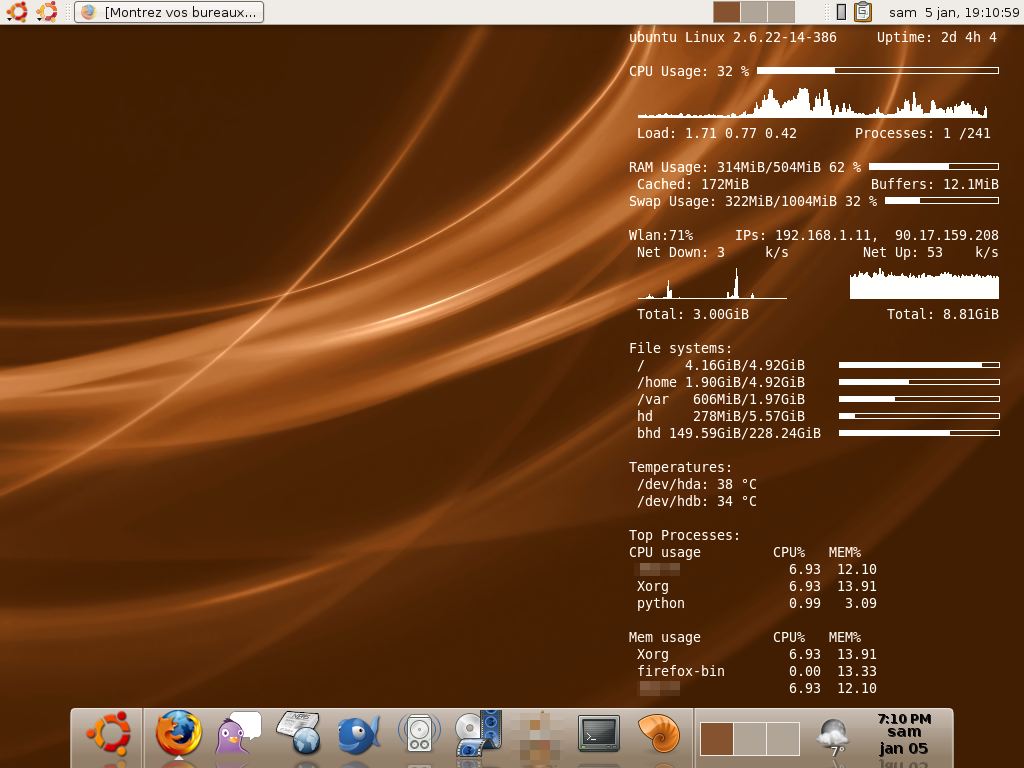
Task: Click the pixelated icon in the dock
Action: coord(538,734)
